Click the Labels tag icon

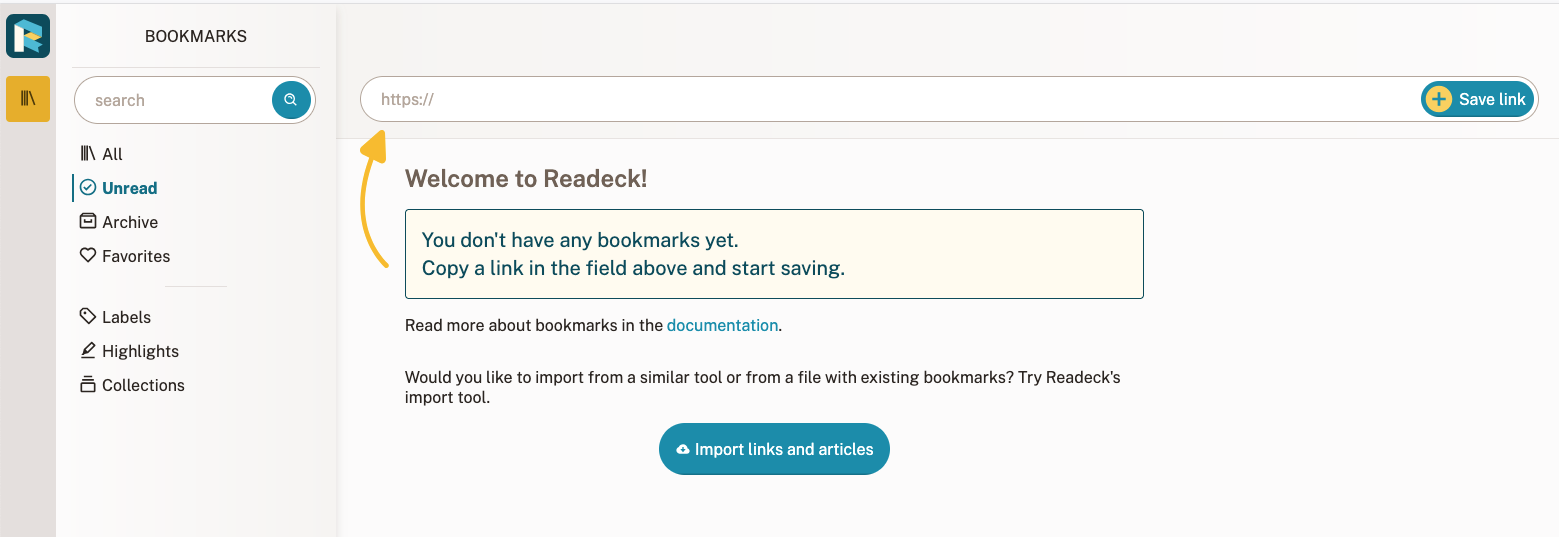[88, 316]
